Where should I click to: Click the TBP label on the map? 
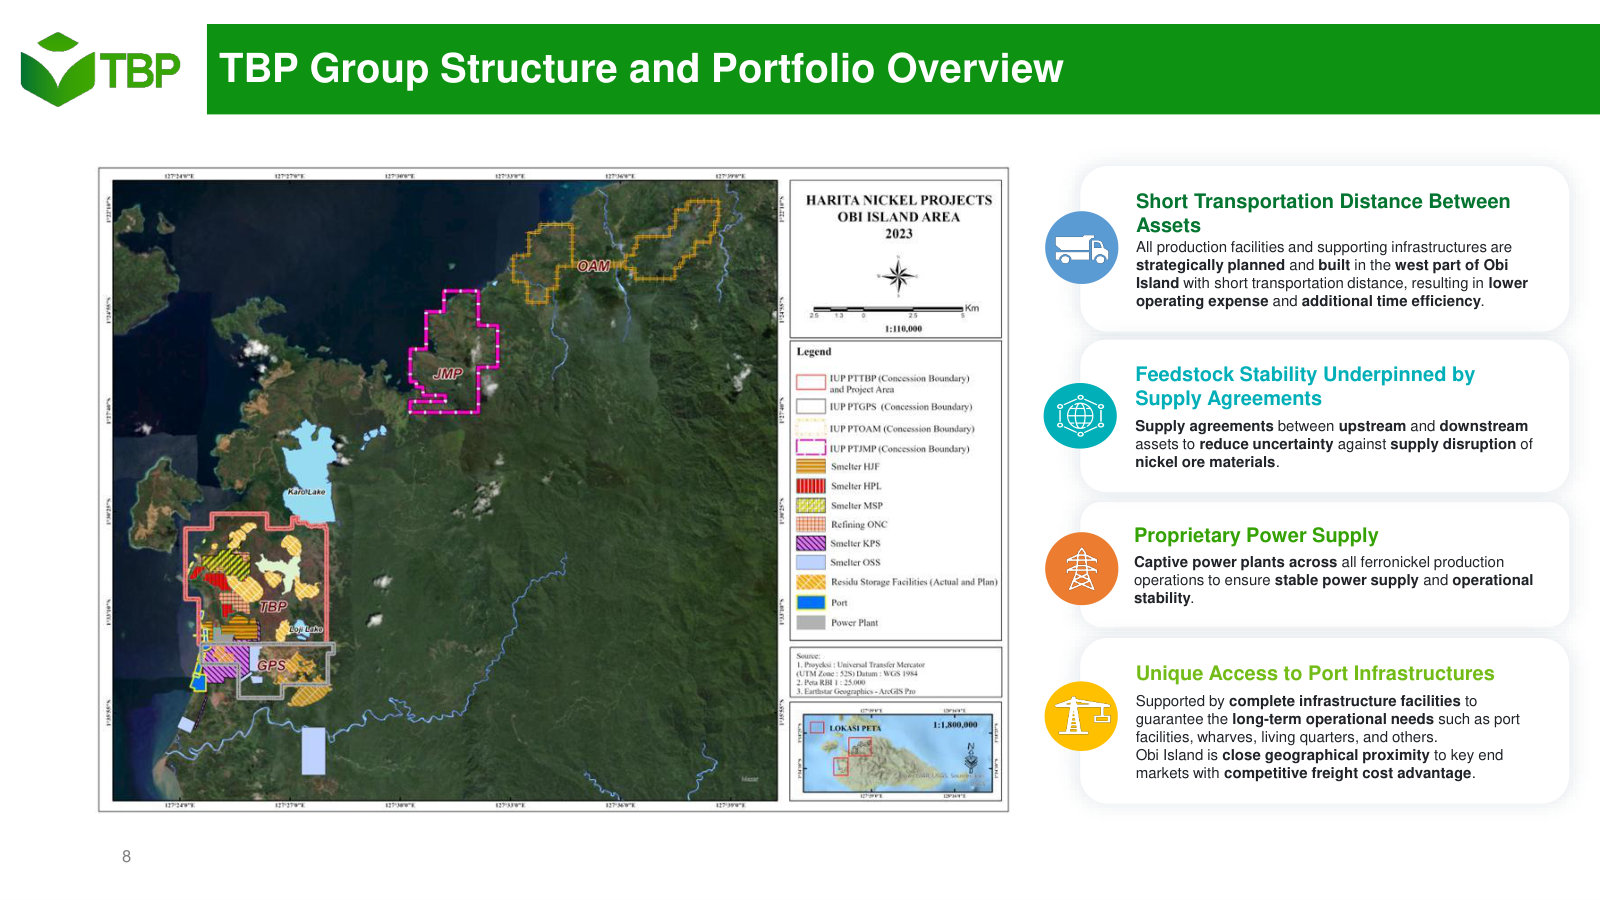273,606
